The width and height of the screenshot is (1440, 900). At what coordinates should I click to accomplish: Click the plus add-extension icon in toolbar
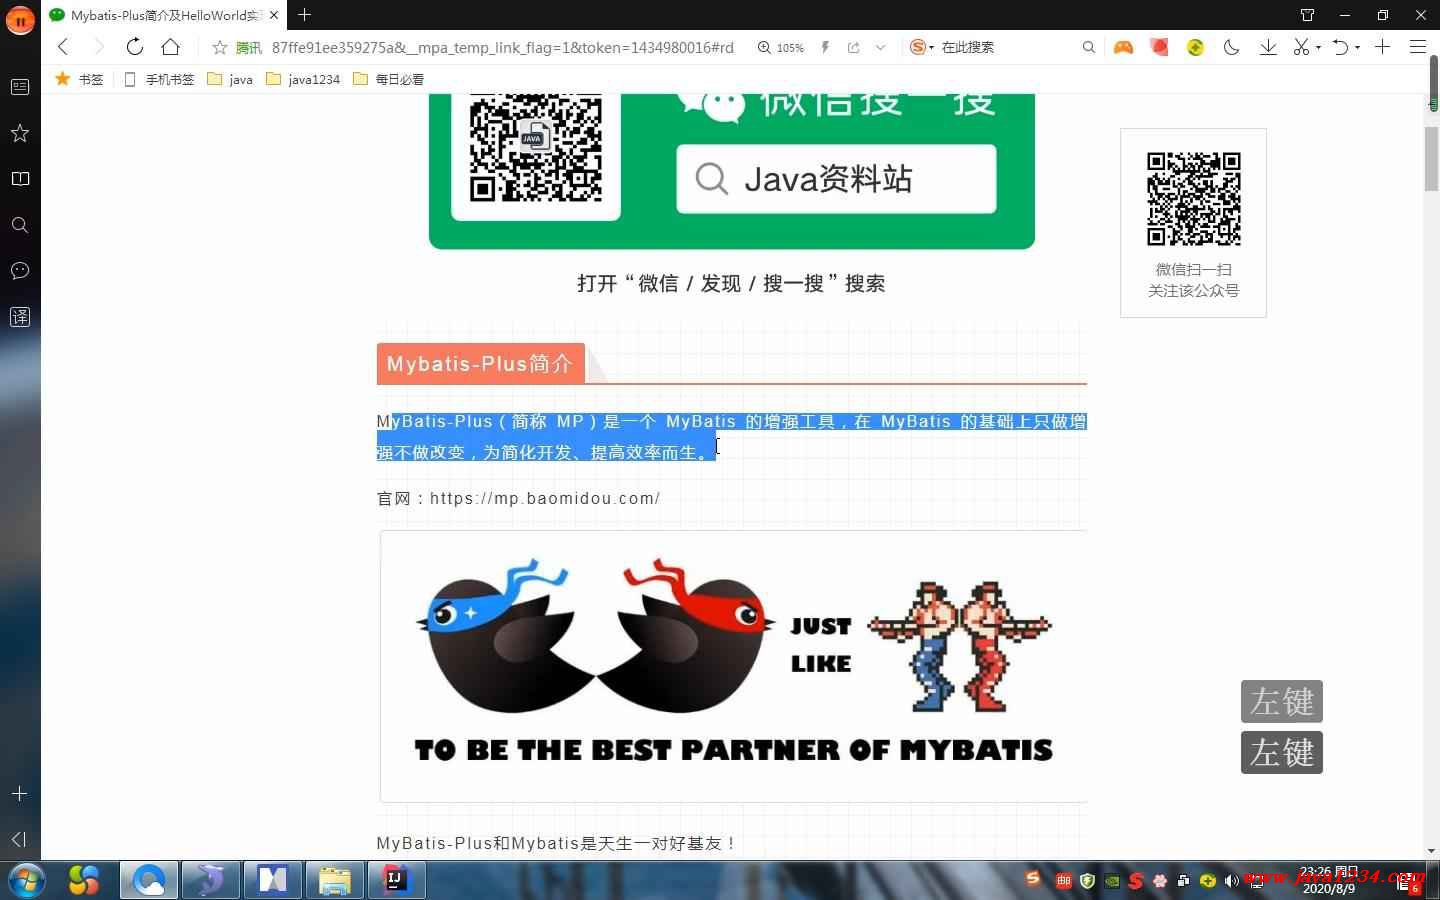click(1382, 47)
